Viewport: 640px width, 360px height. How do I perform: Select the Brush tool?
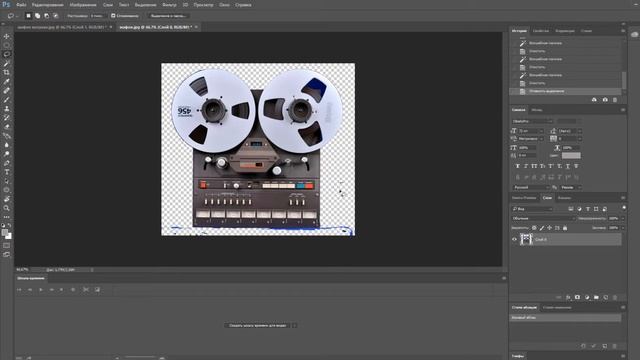[7, 100]
